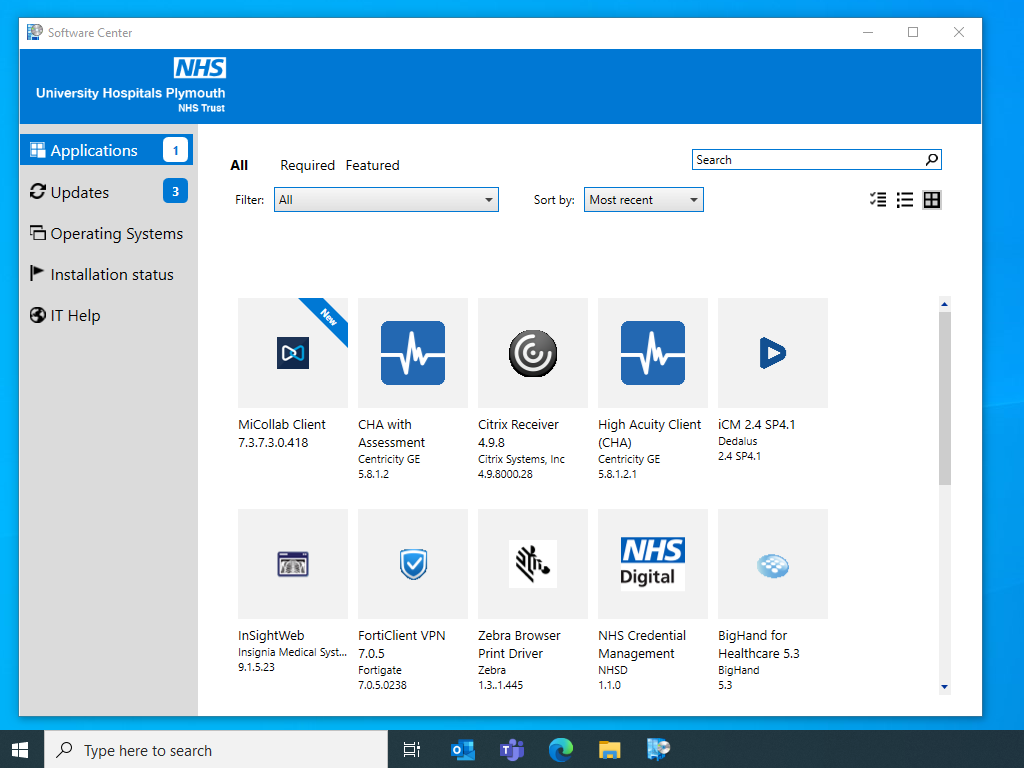Switch to tile grid view icon
Screen dimensions: 1024x768
pos(932,200)
